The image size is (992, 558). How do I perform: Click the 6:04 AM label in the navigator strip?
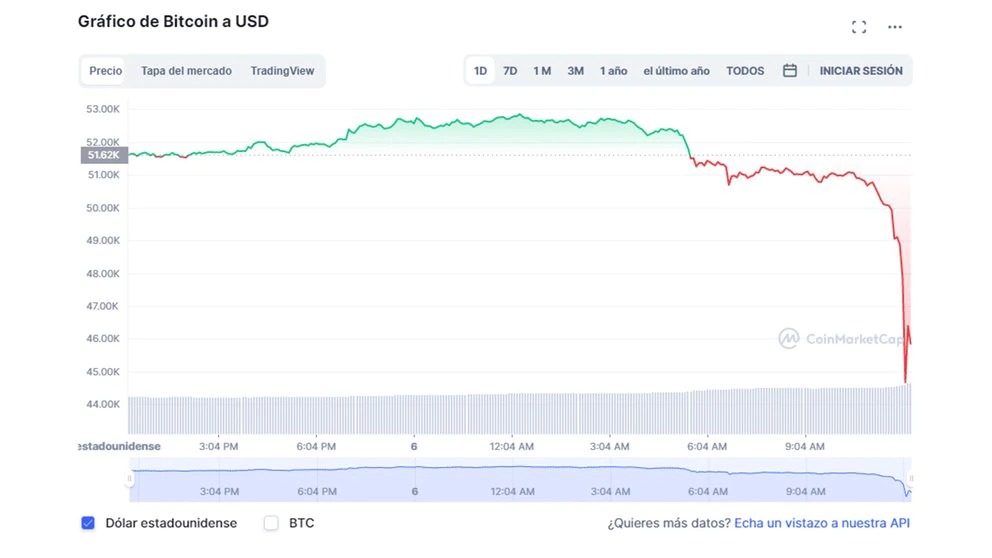[708, 491]
